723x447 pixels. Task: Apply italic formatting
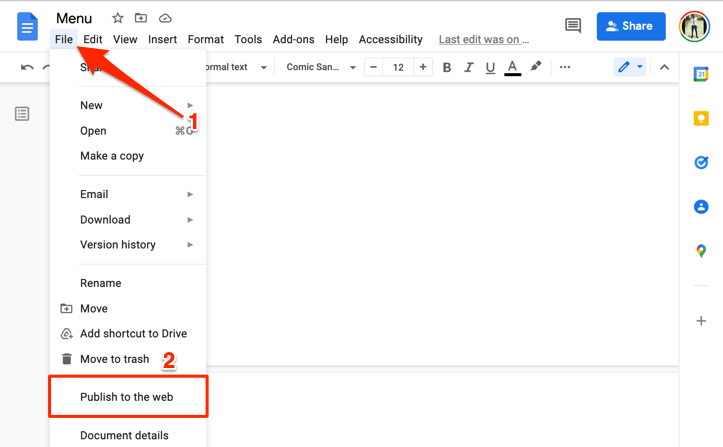point(468,68)
